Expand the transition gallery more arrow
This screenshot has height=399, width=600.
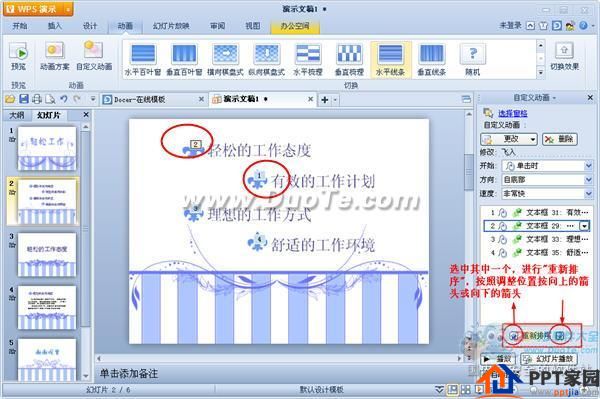(540, 72)
